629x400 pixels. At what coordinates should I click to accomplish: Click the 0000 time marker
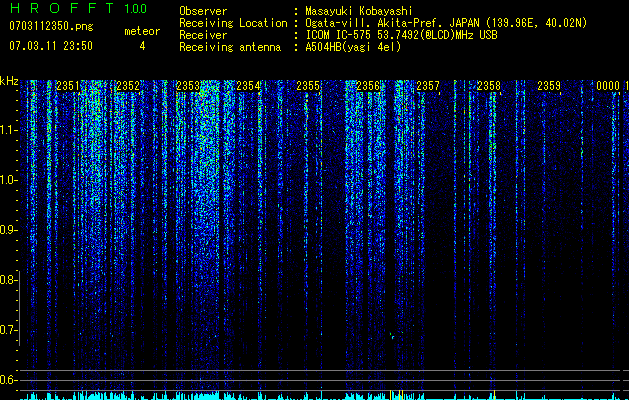tap(608, 86)
